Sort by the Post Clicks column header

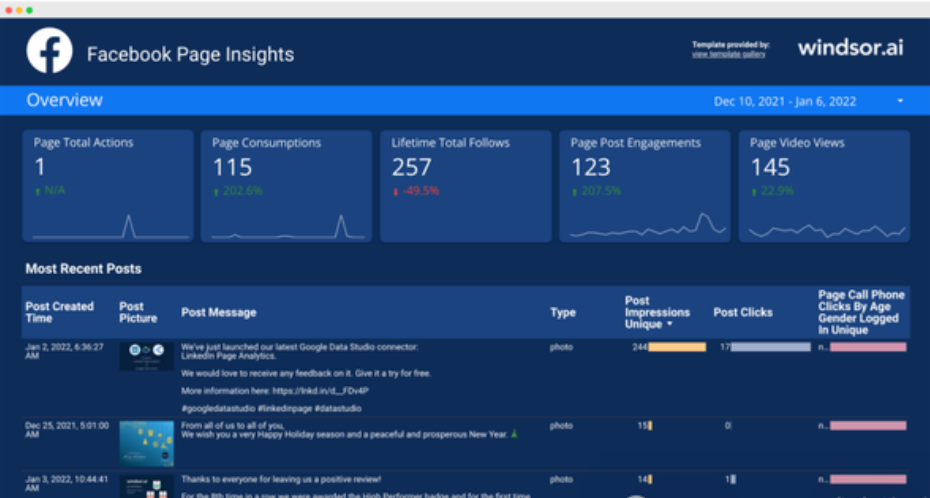tap(743, 312)
